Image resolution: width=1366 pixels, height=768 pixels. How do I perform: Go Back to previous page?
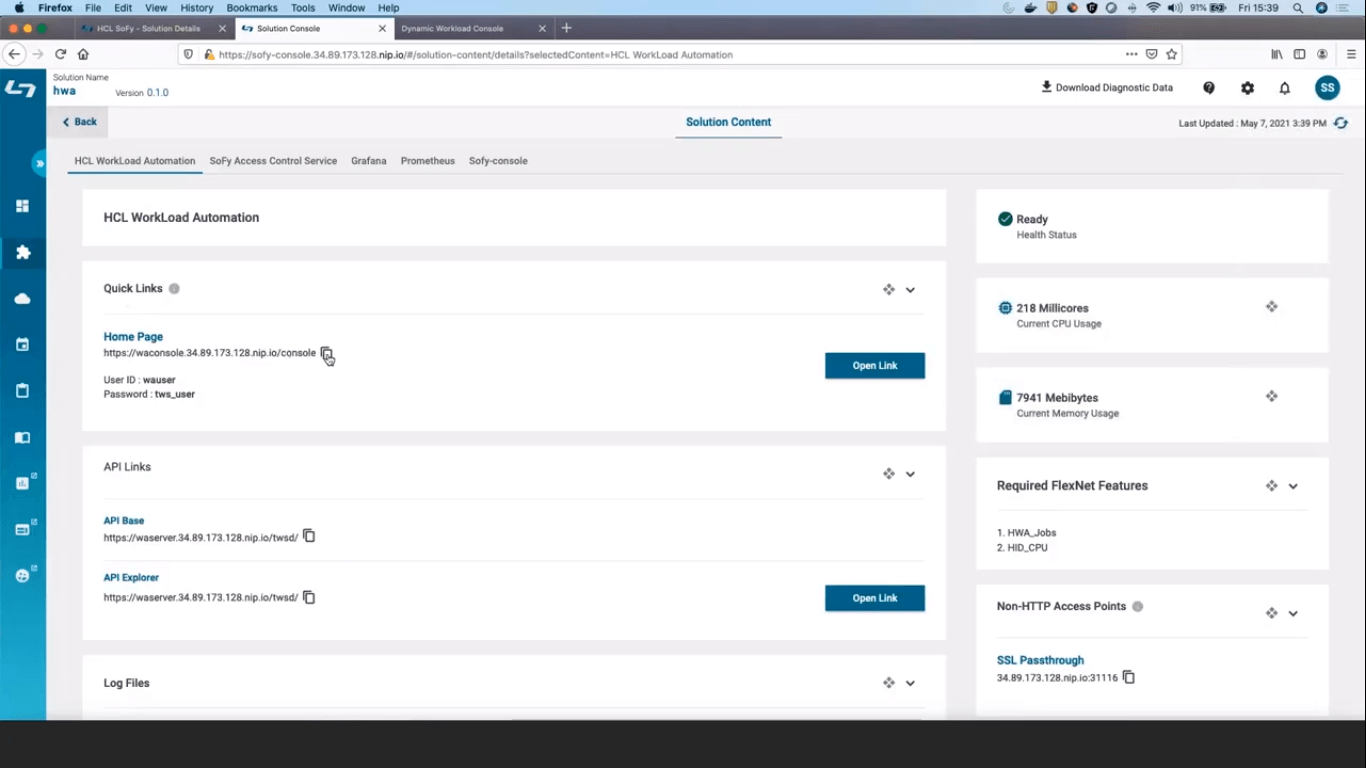tap(80, 122)
